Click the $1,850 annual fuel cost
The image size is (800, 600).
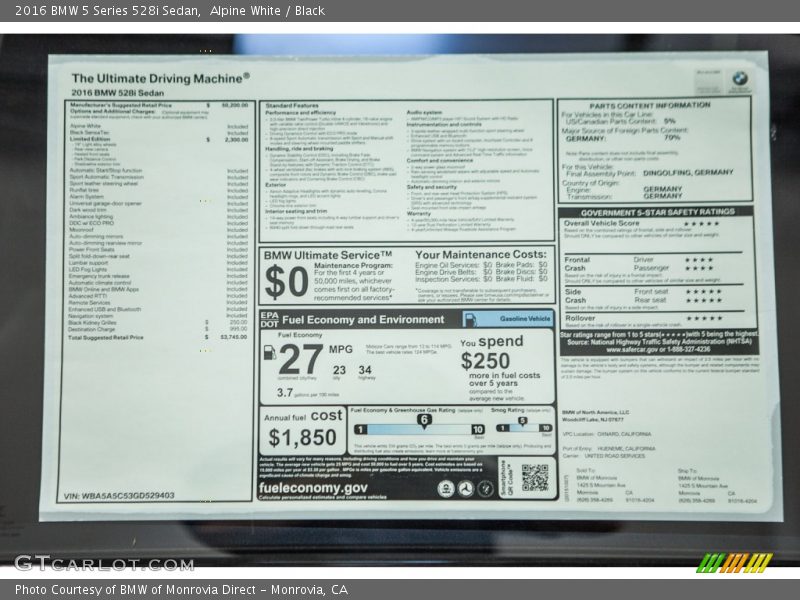(303, 436)
